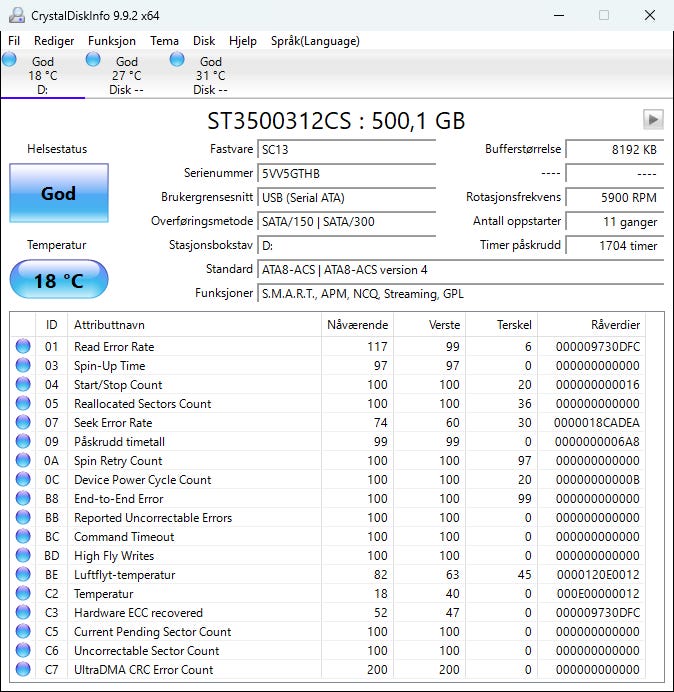The height and width of the screenshot is (692, 674).
Task: Click status orb of Spin-Up Time row
Action: point(23,365)
